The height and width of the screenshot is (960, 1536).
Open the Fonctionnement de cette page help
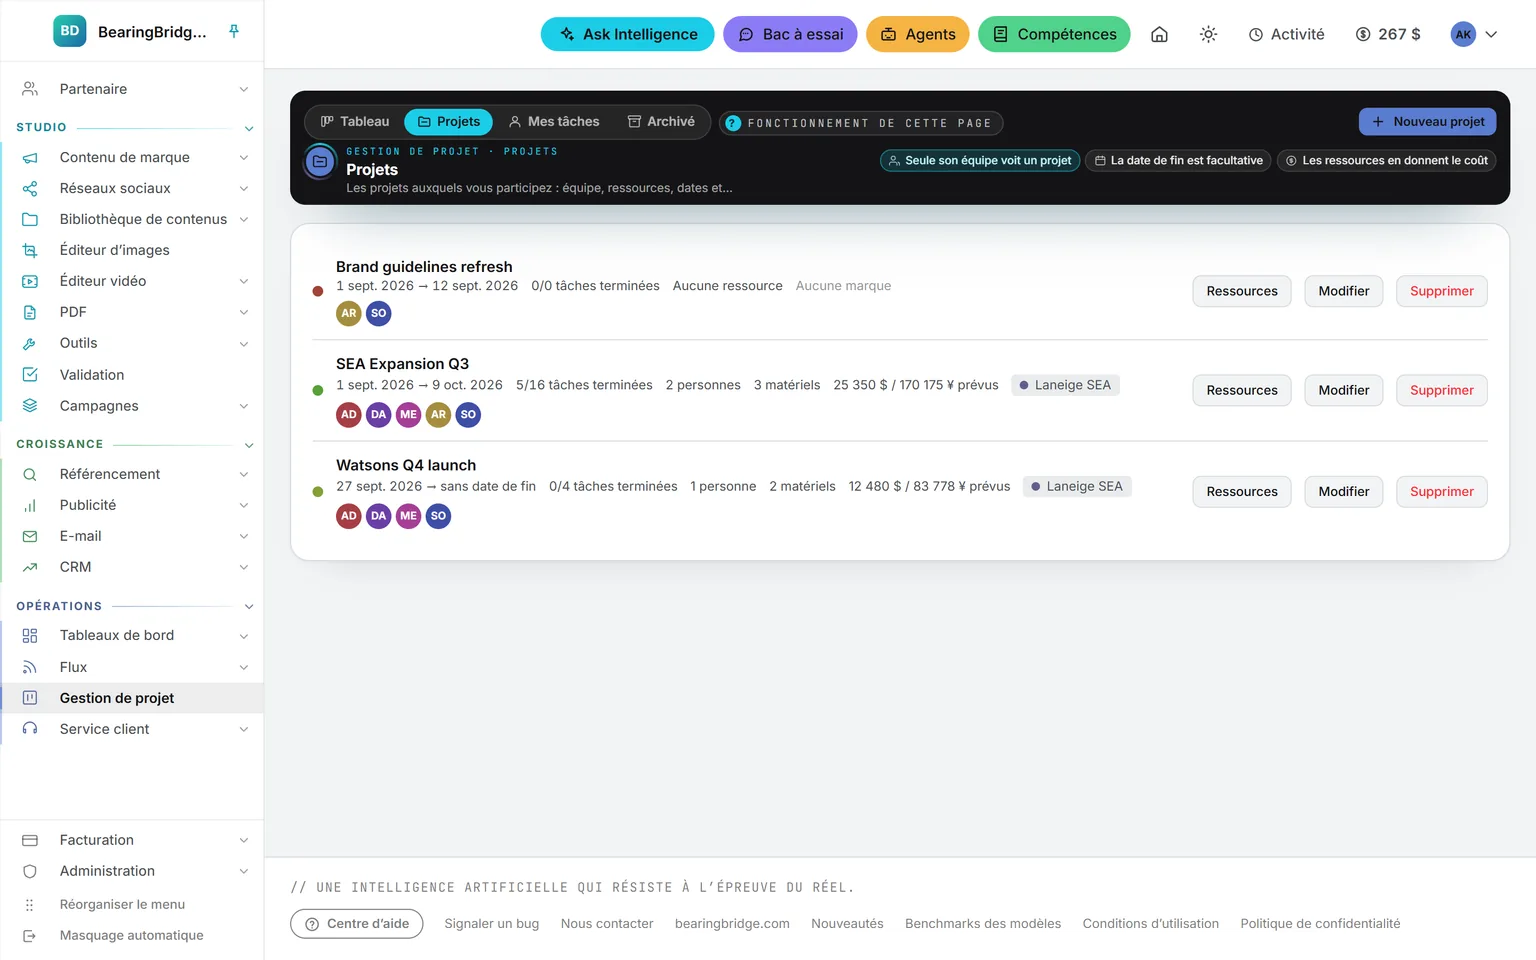pyautogui.click(x=861, y=123)
